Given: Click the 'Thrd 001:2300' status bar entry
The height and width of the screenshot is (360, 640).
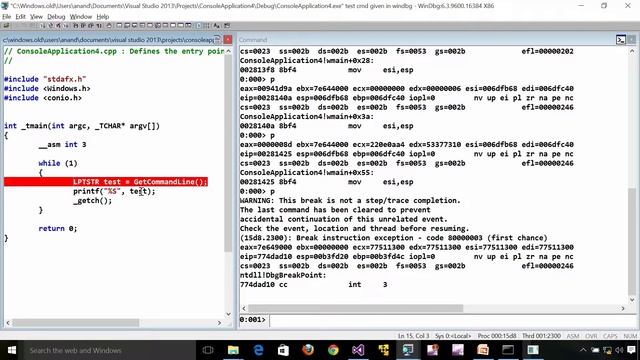Looking at the screenshot, I should 541,336.
